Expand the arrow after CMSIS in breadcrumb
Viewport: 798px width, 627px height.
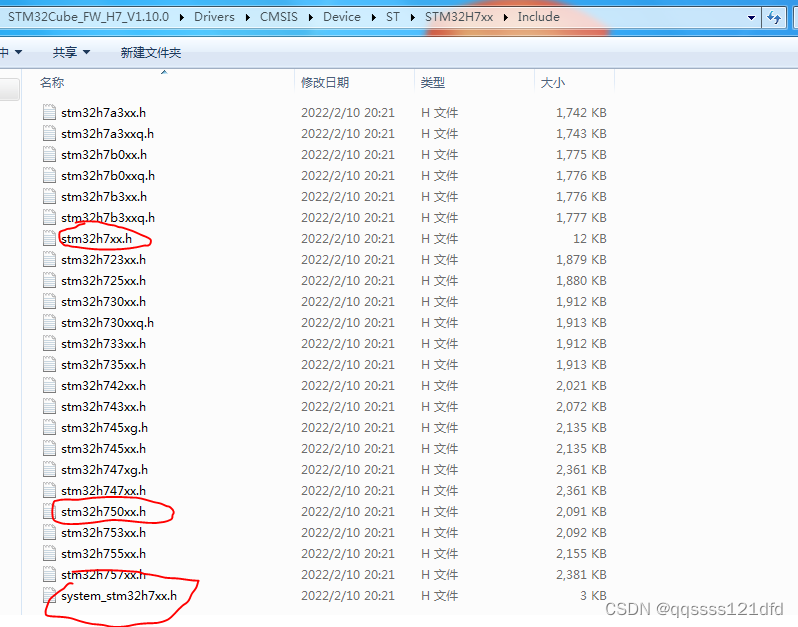(310, 17)
